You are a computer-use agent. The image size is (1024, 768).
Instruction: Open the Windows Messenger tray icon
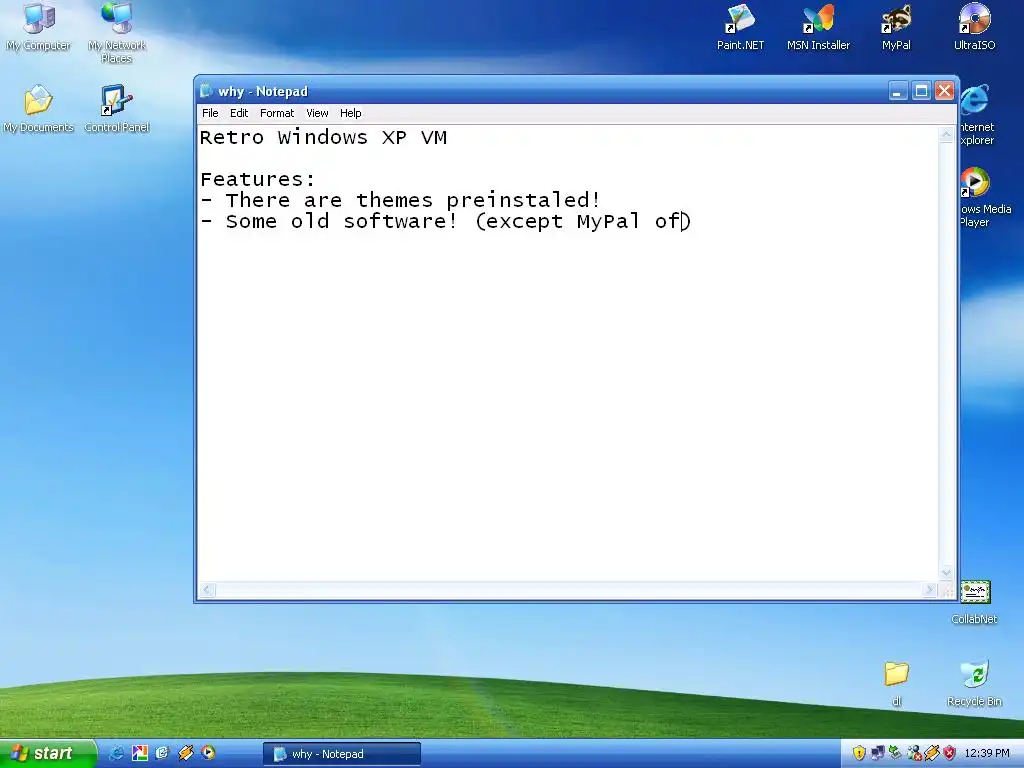coord(914,754)
